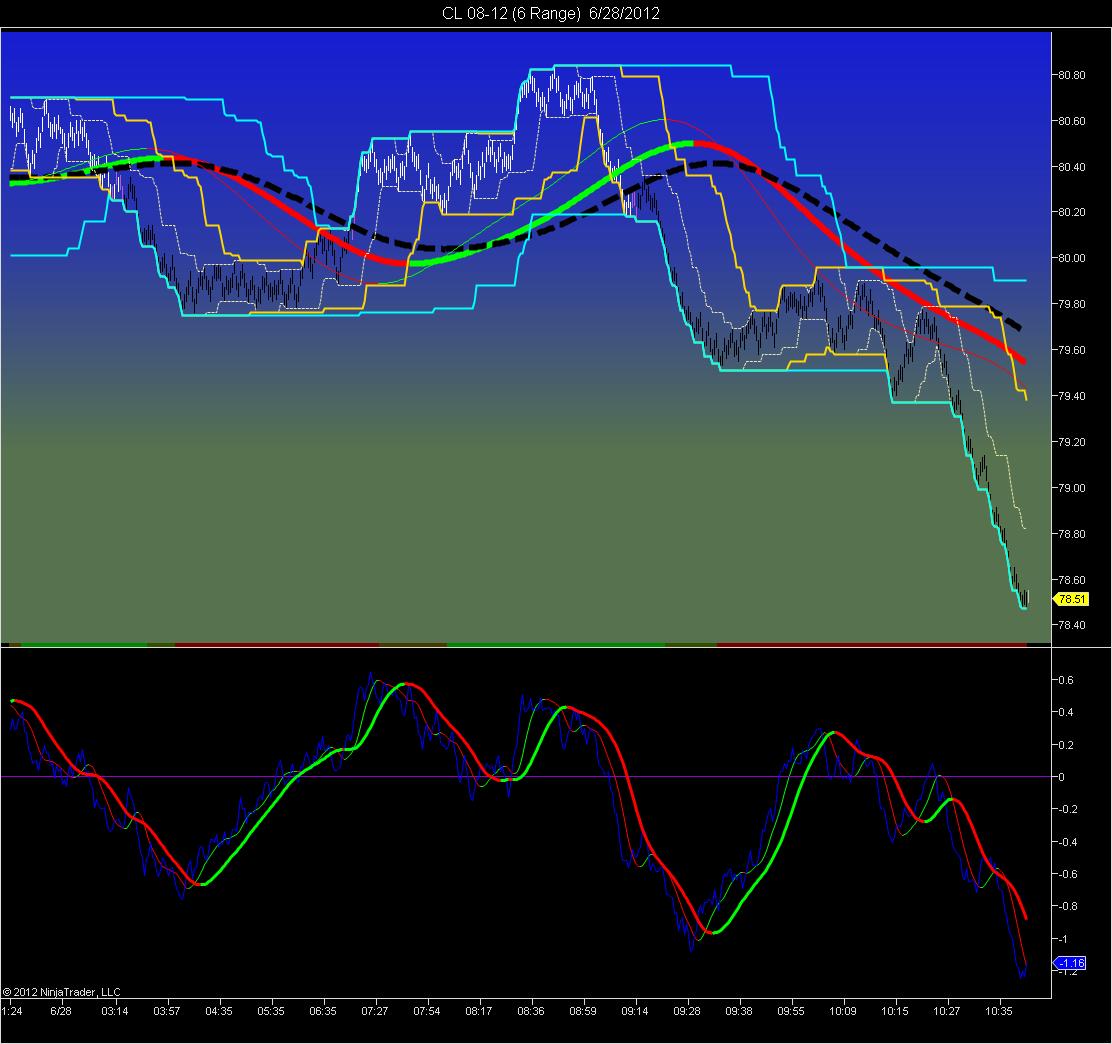Viewport: 1112px width, 1044px height.
Task: Click the 06:35 time axis label
Action: 323,1011
